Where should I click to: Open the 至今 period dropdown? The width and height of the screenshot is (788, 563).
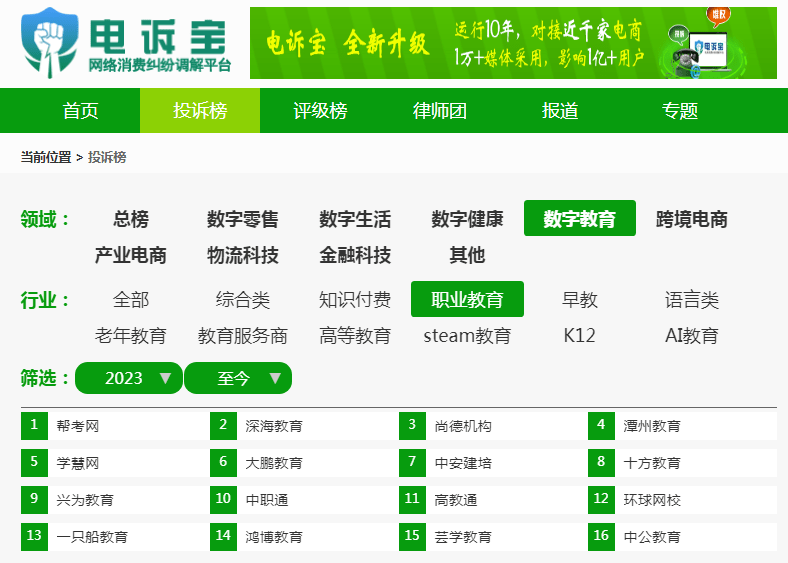[238, 378]
